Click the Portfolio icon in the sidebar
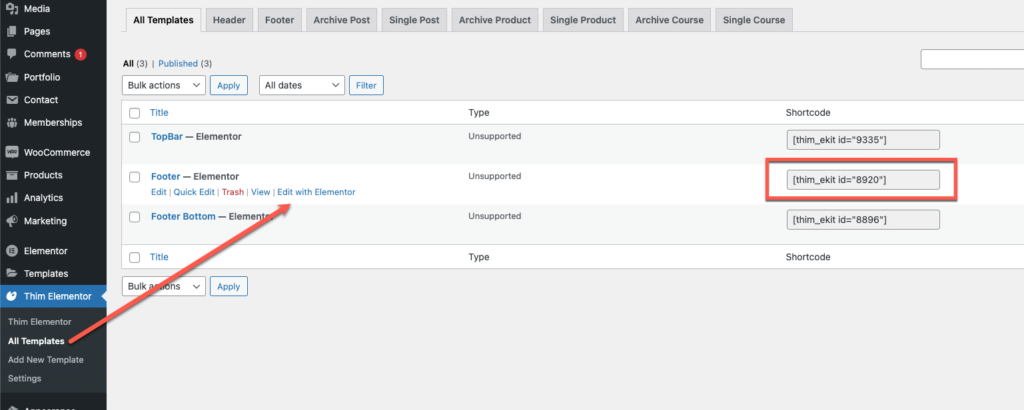 tap(11, 77)
